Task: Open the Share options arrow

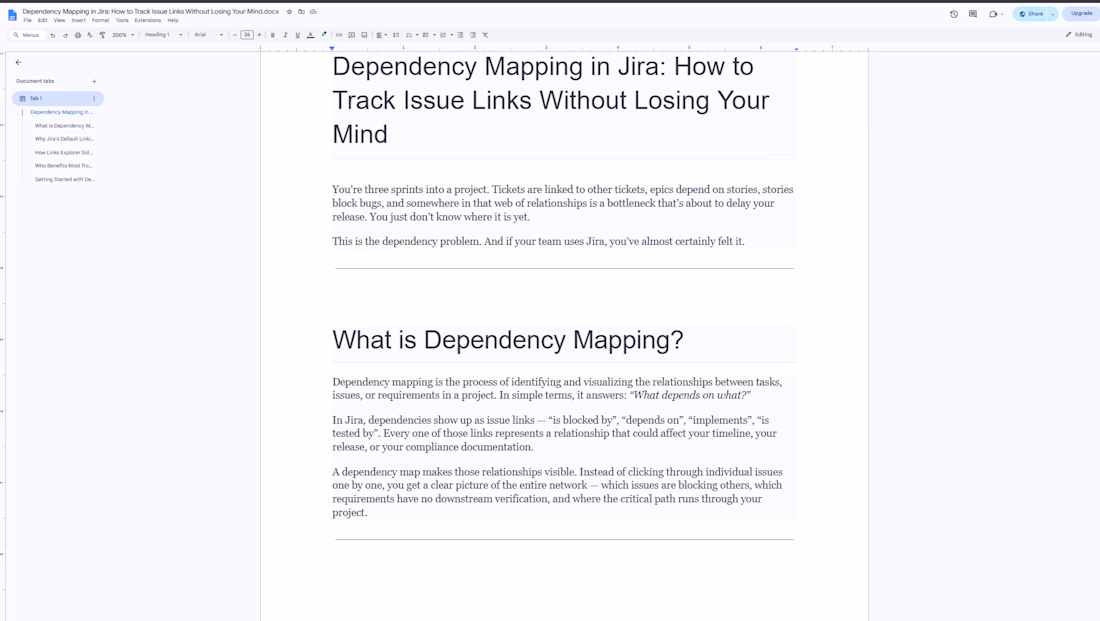Action: pyautogui.click(x=1053, y=14)
